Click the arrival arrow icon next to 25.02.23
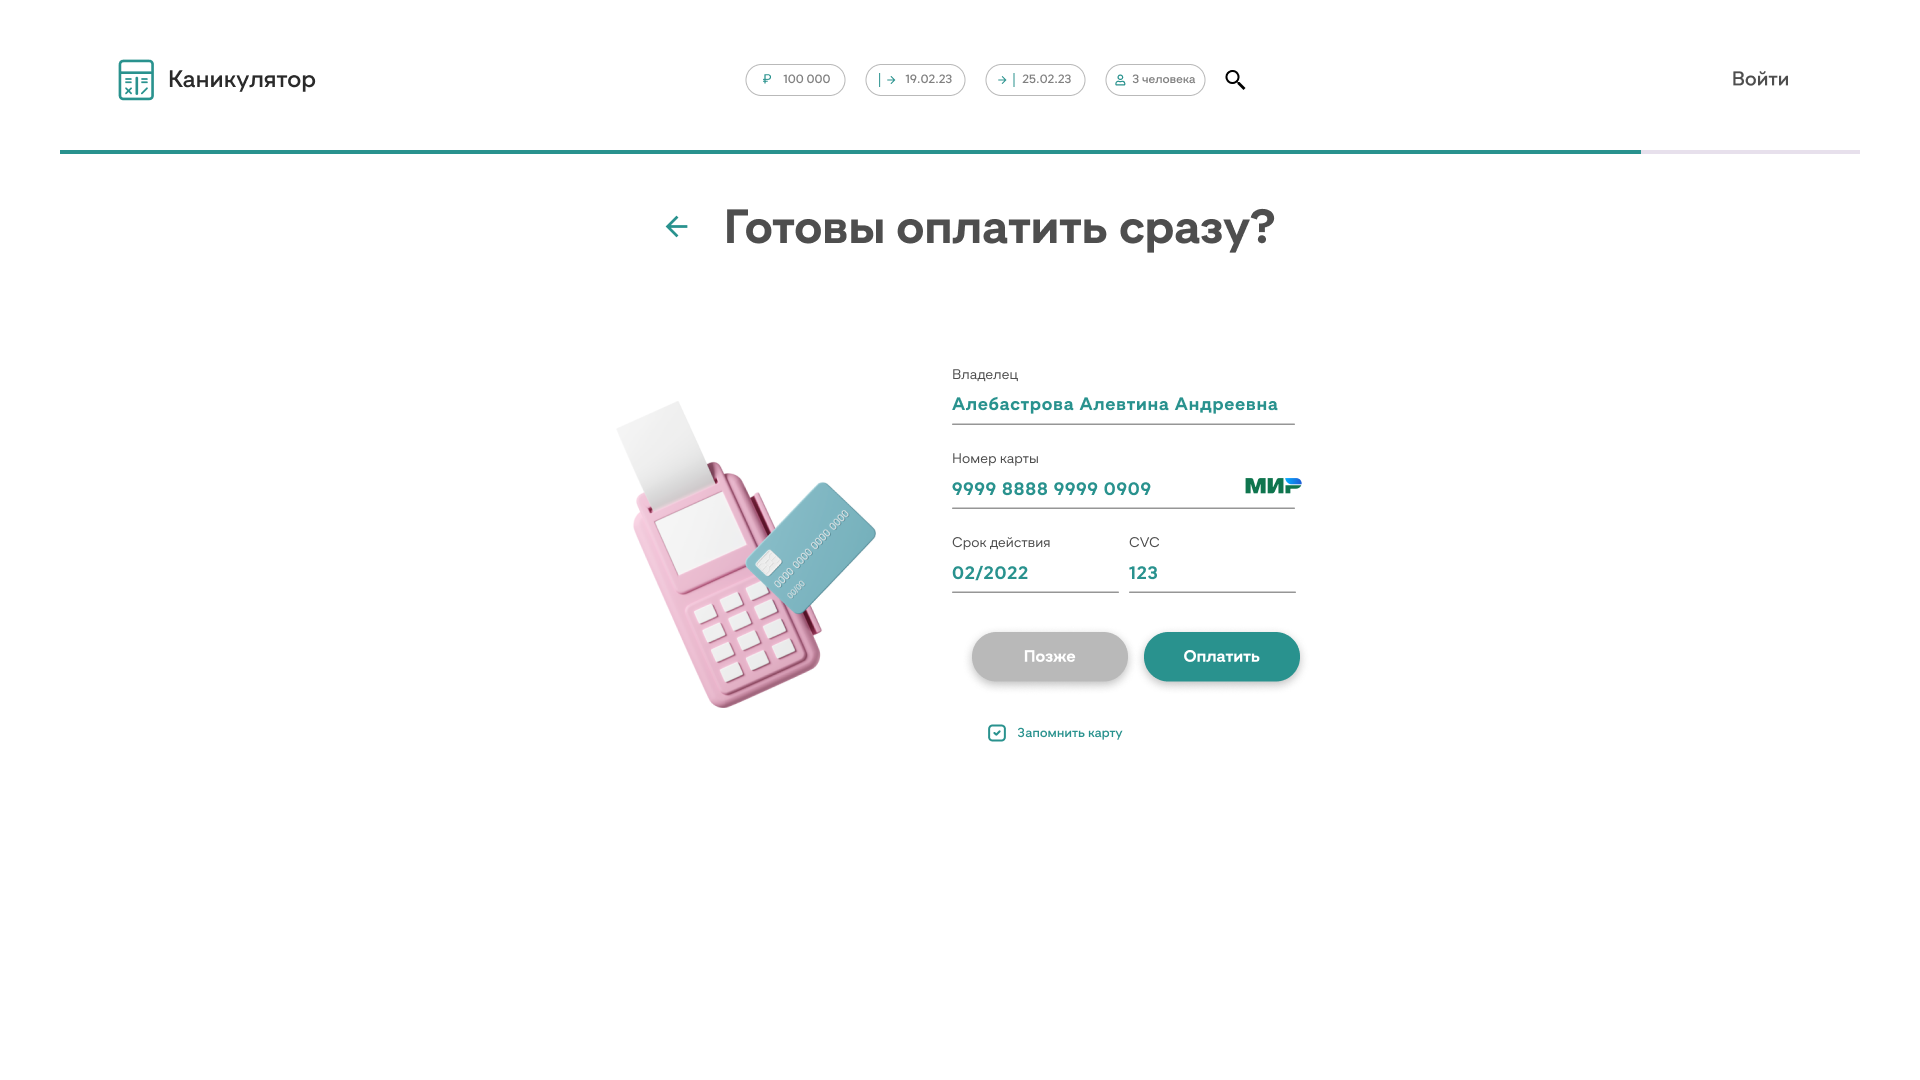 (x=1006, y=80)
